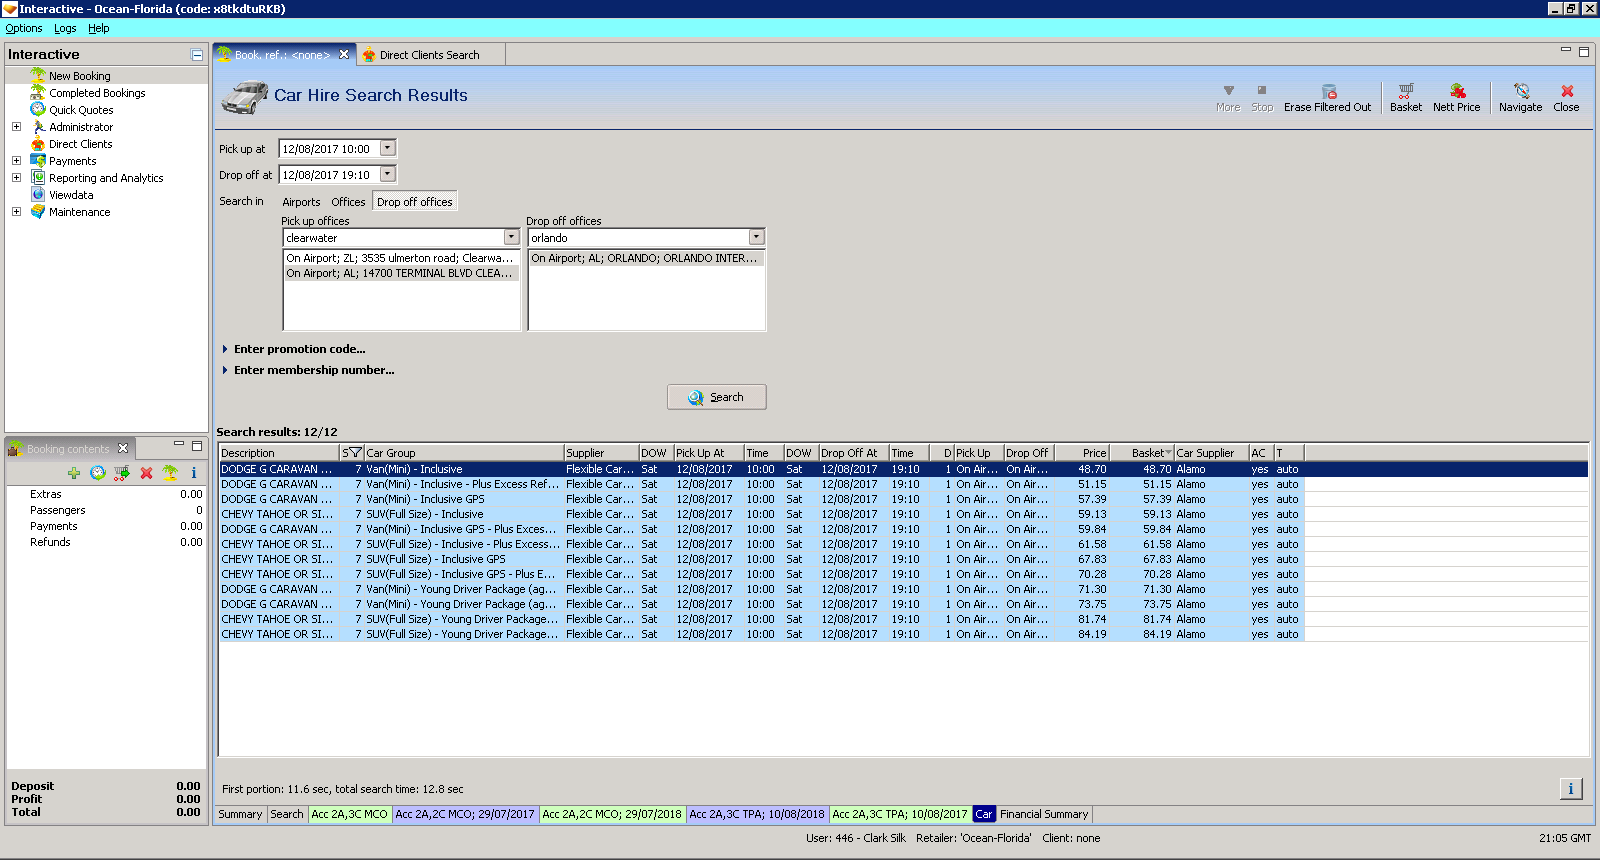
Task: Switch search to Airports option
Action: (x=301, y=202)
